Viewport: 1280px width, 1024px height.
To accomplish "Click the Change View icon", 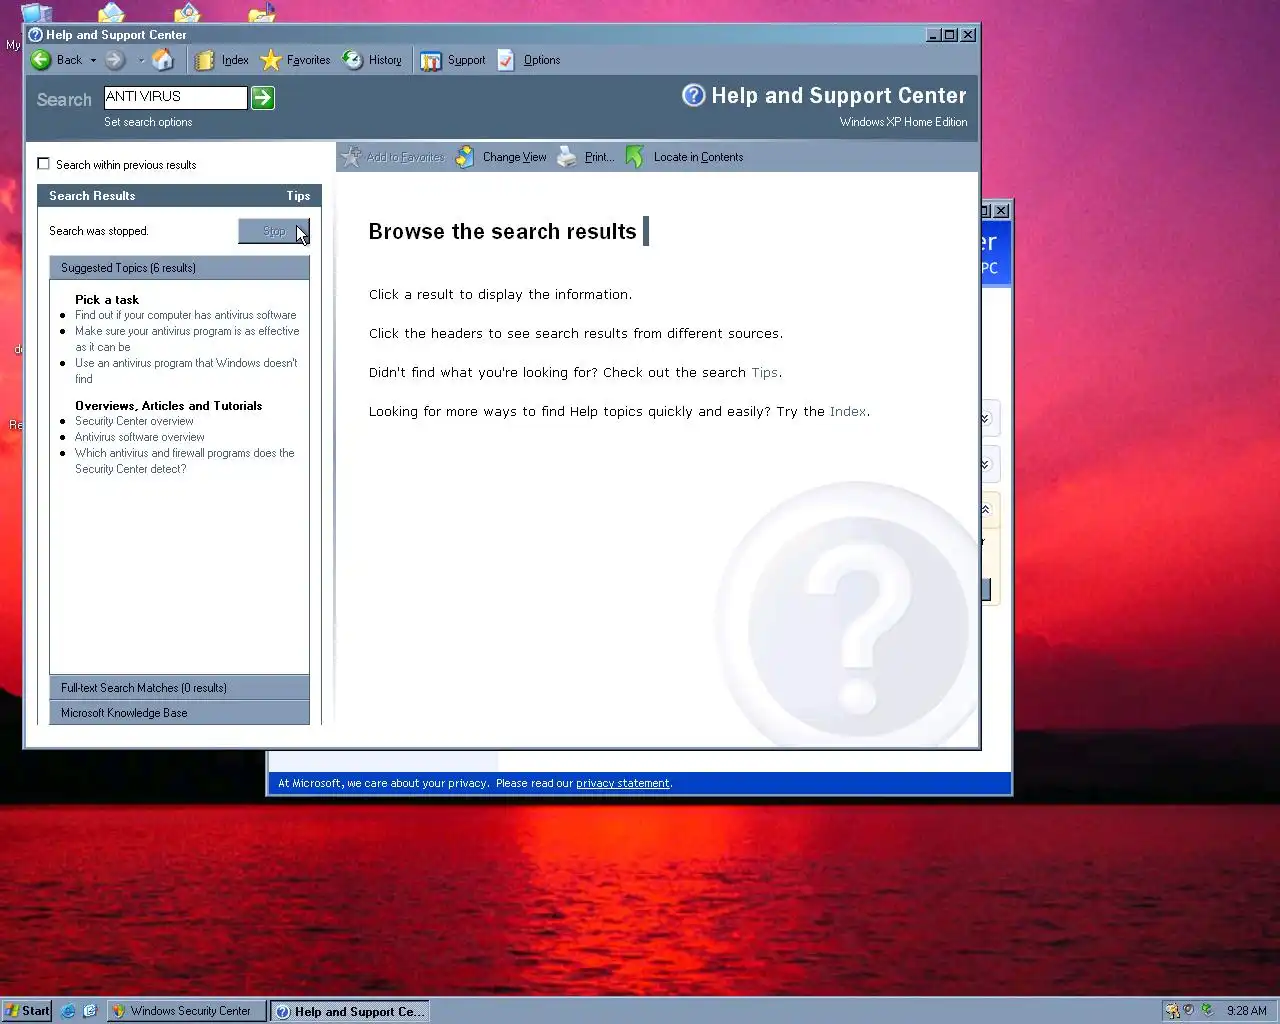I will [x=466, y=157].
